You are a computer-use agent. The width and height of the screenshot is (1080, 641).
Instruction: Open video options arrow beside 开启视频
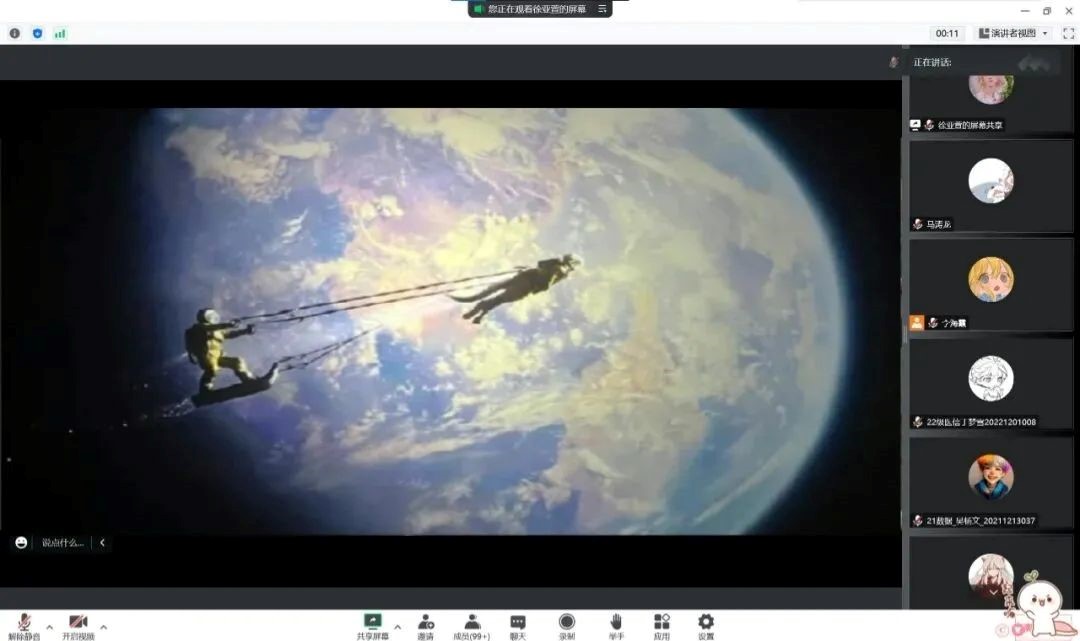pyautogui.click(x=103, y=627)
